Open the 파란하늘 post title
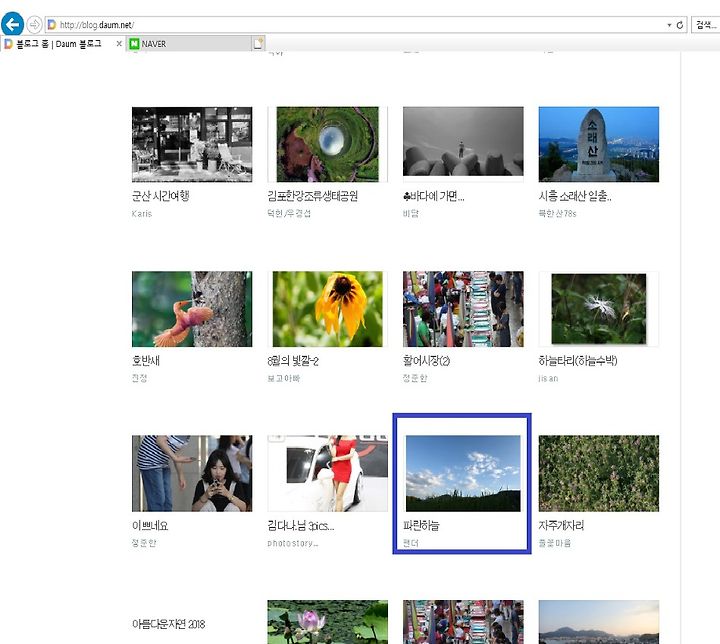 421,525
